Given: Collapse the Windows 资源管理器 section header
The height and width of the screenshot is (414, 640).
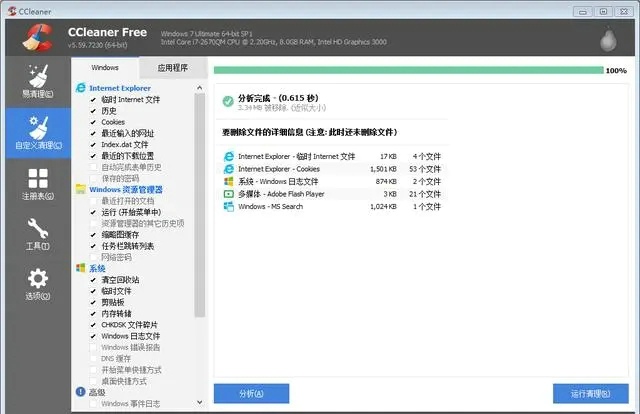Looking at the screenshot, I should [126, 189].
